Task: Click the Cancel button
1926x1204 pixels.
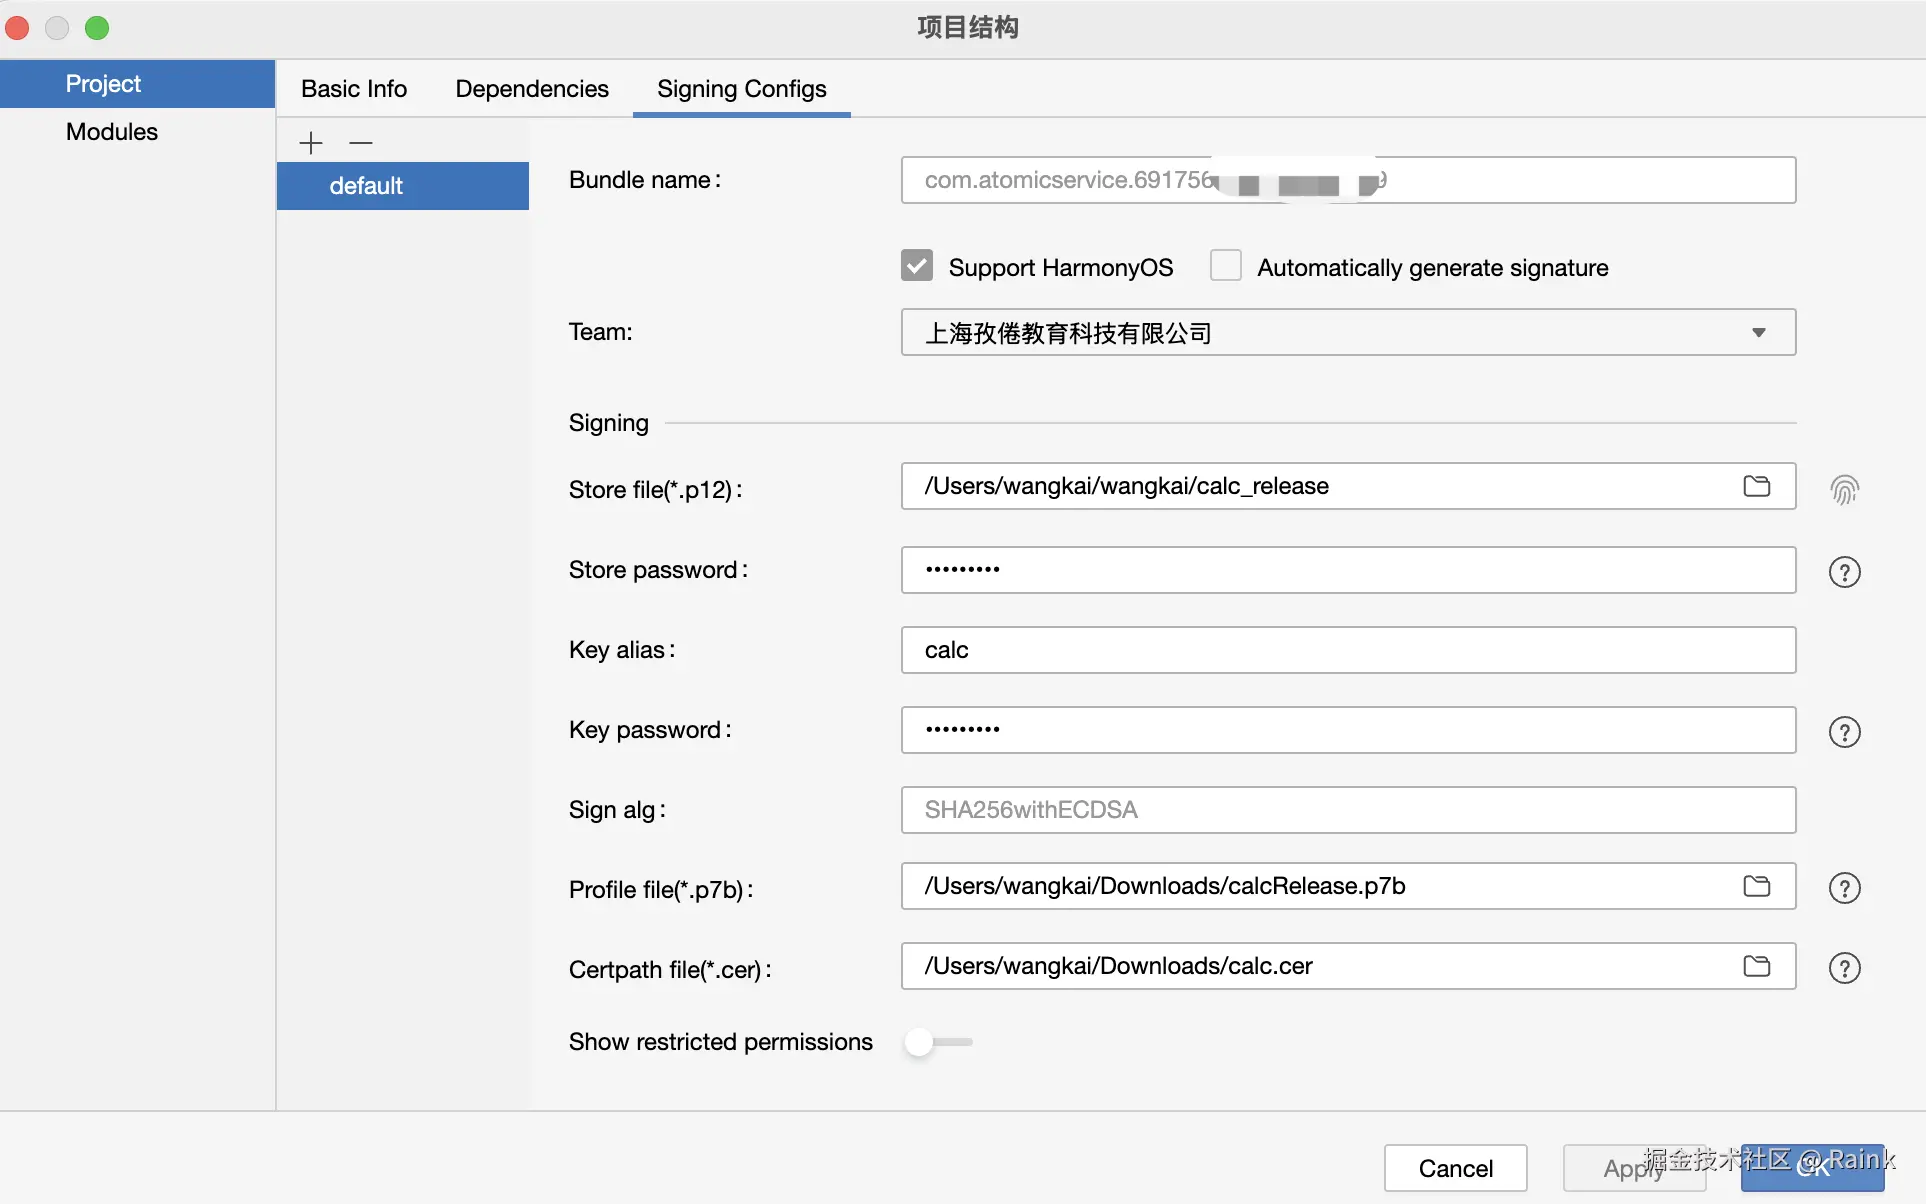Action: click(x=1455, y=1168)
